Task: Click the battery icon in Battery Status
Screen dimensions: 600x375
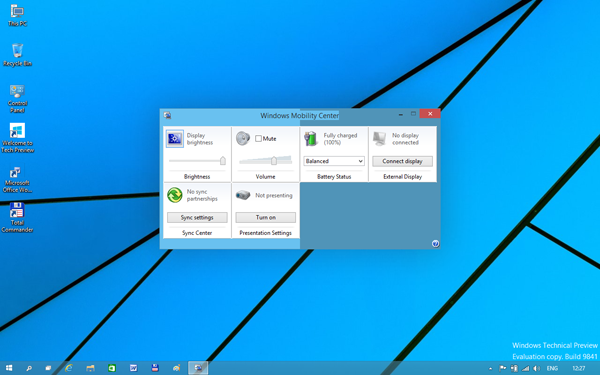Action: 311,139
